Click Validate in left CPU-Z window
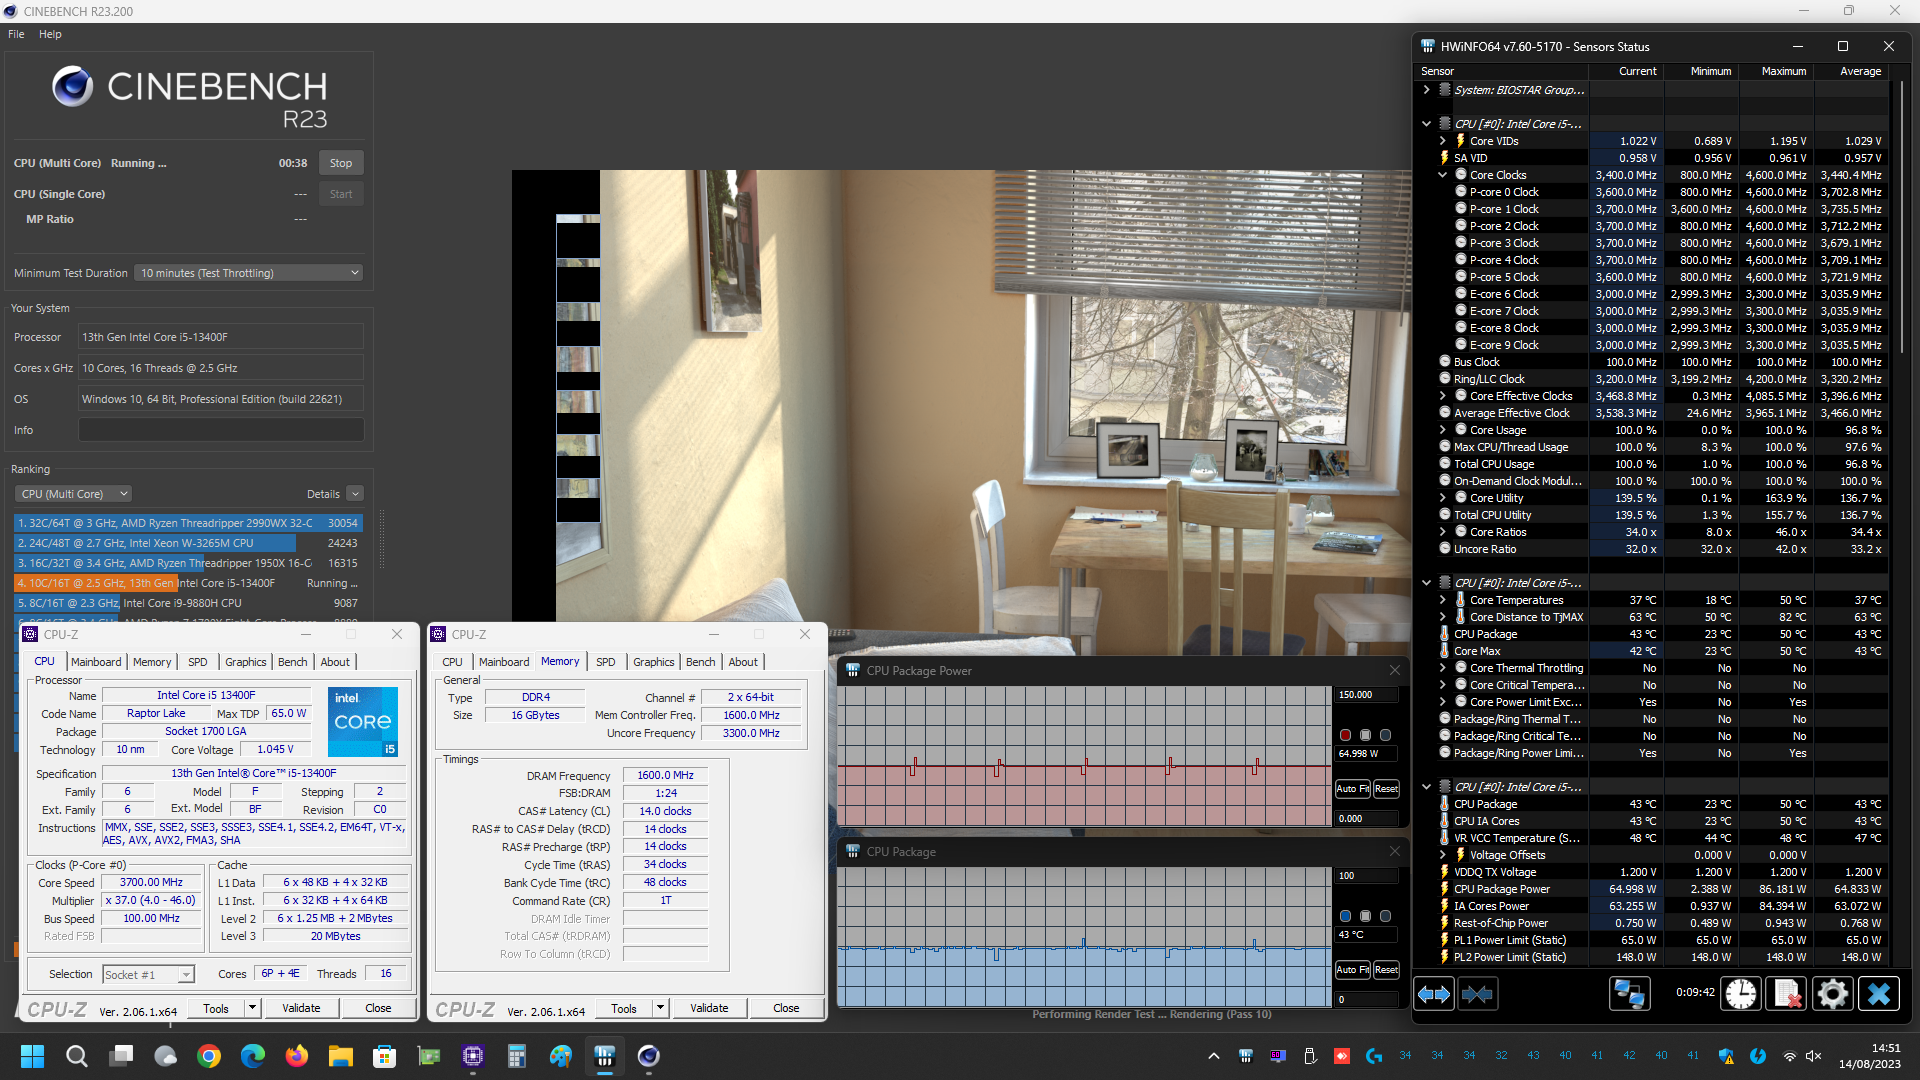 click(x=301, y=1008)
